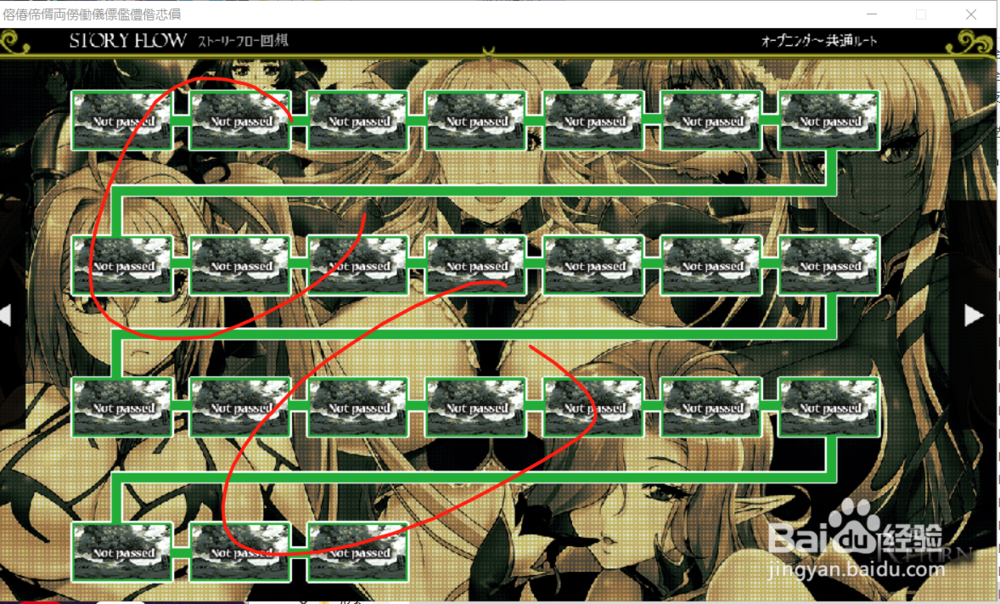This screenshot has height=604, width=1000.
Task: Open fifth scene thumbnail in second row
Action: tap(593, 265)
